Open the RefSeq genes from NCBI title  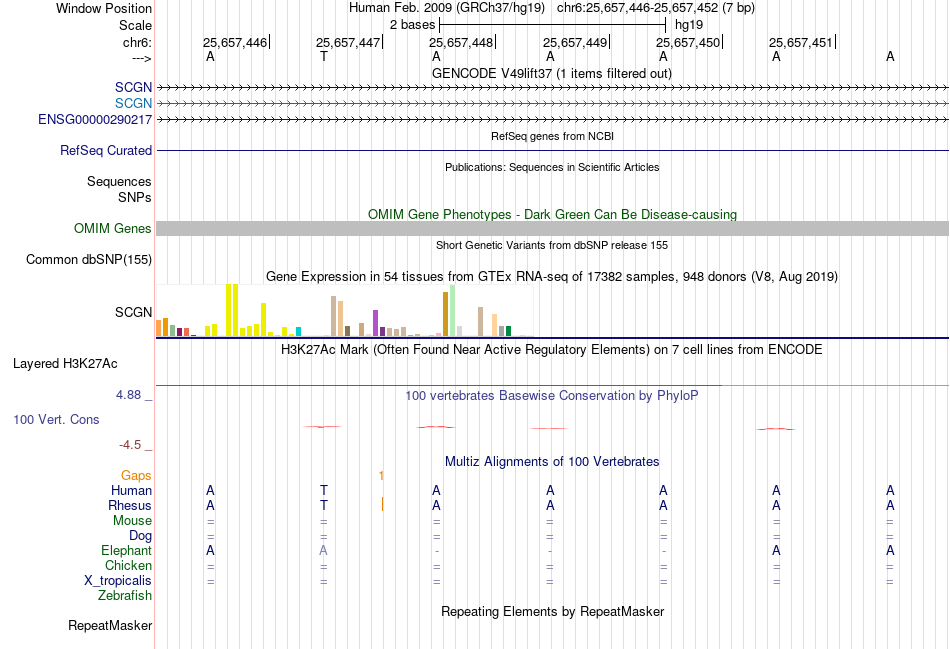(x=552, y=136)
